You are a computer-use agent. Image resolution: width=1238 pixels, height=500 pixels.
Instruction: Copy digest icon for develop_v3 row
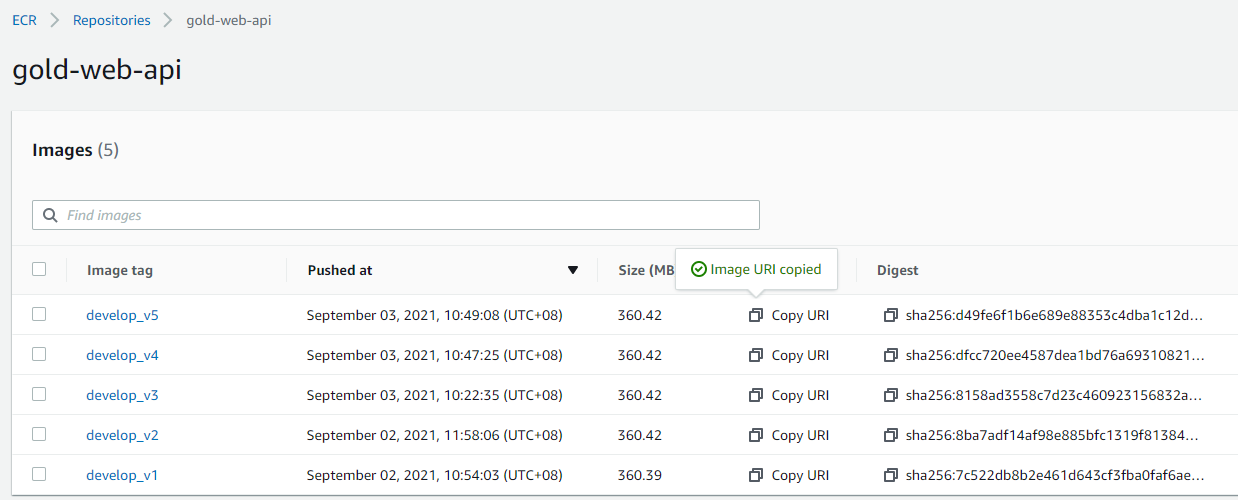click(x=891, y=395)
